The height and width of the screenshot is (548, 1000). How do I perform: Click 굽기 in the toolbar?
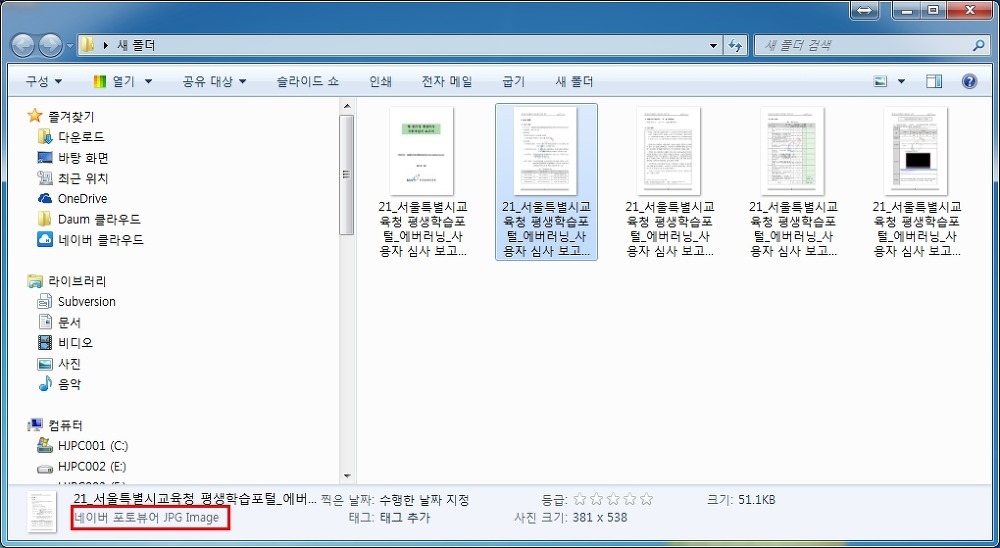513,82
